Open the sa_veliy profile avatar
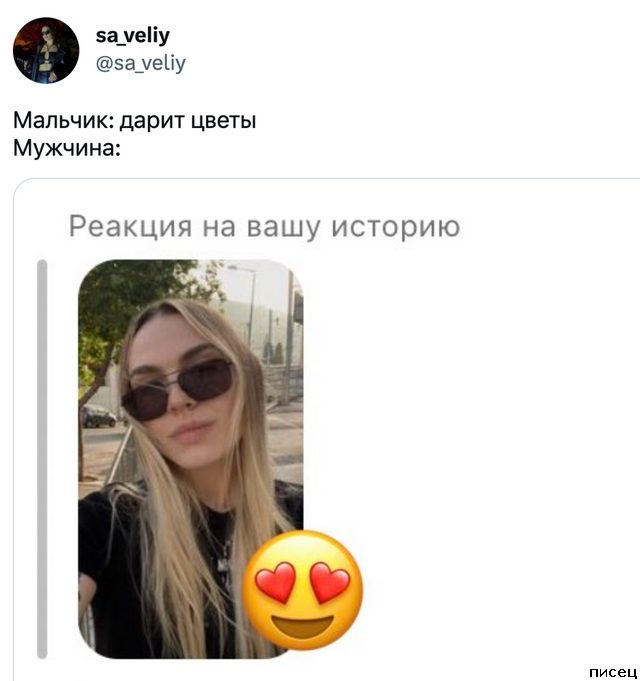640x681 pixels. click(x=46, y=50)
